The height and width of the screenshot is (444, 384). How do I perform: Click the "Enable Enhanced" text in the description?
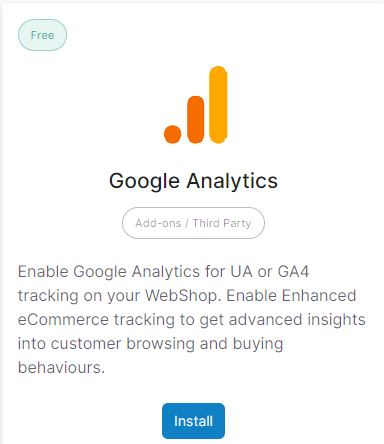[x=291, y=296]
